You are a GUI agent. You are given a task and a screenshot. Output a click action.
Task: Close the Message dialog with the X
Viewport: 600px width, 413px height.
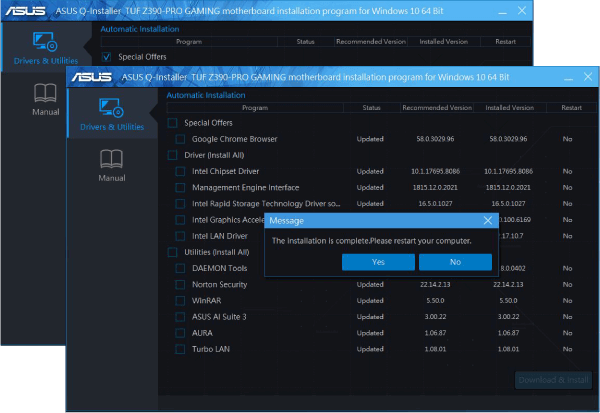point(487,220)
